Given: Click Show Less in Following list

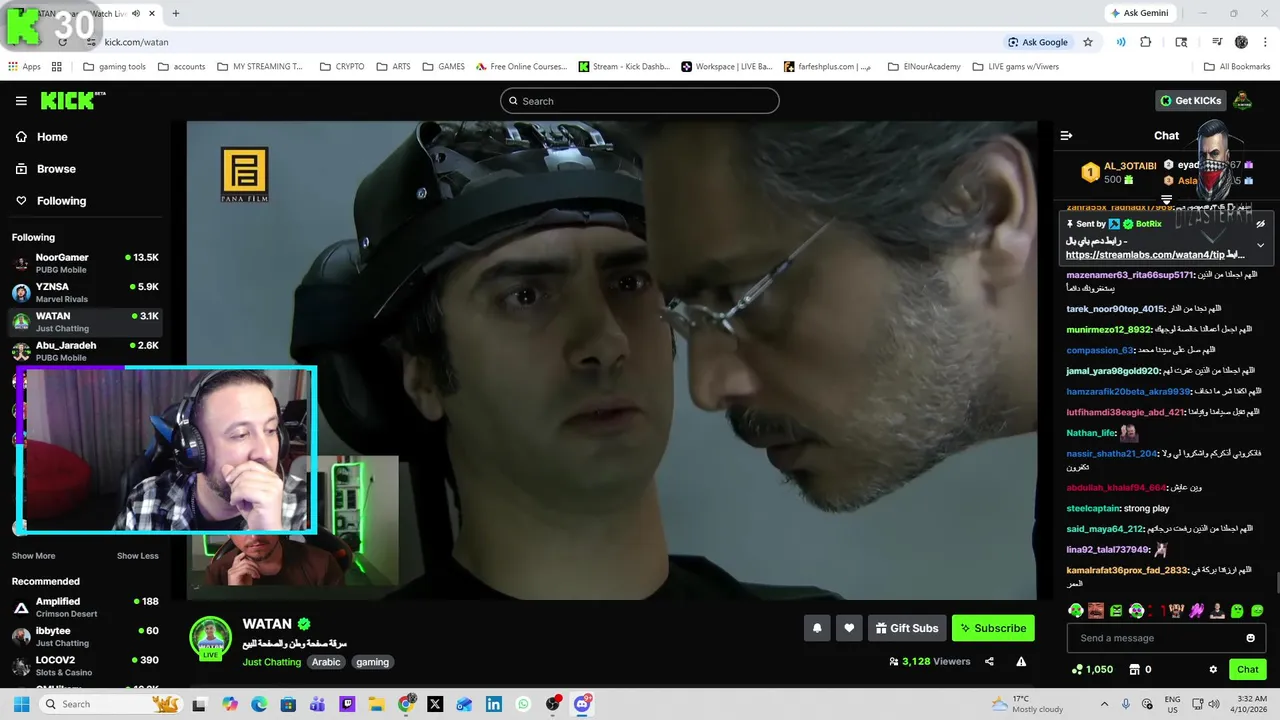Looking at the screenshot, I should point(137,556).
